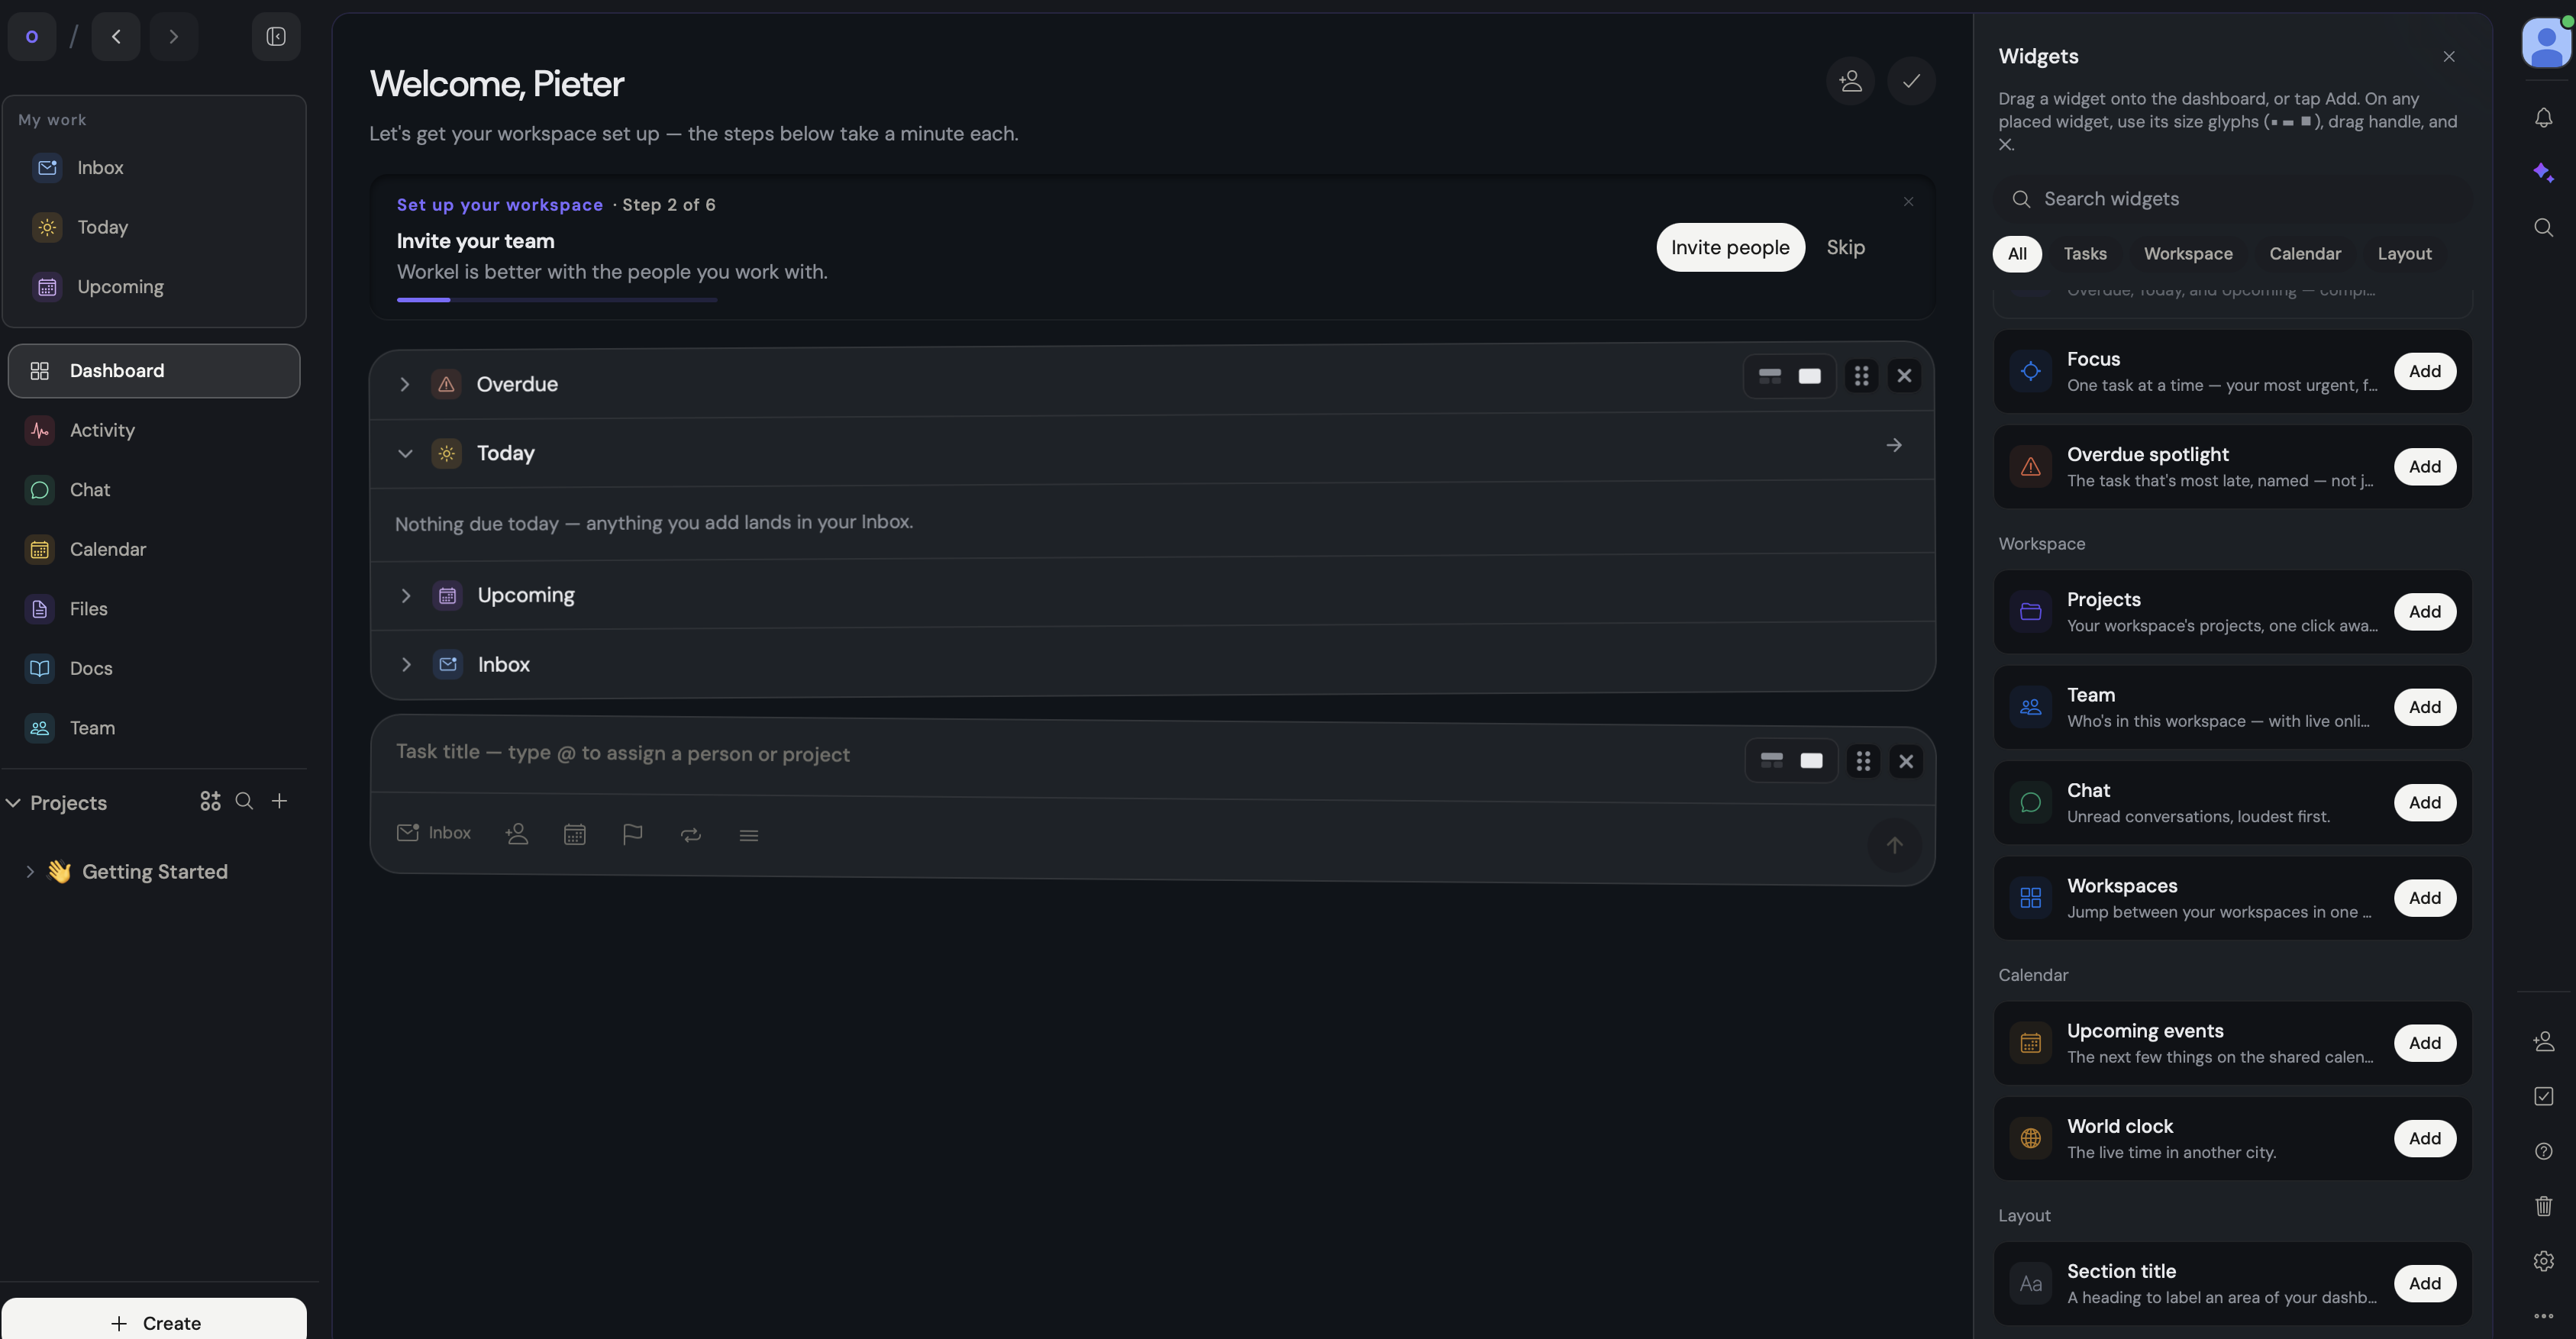Select the All widgets filter tab

click(x=2017, y=254)
